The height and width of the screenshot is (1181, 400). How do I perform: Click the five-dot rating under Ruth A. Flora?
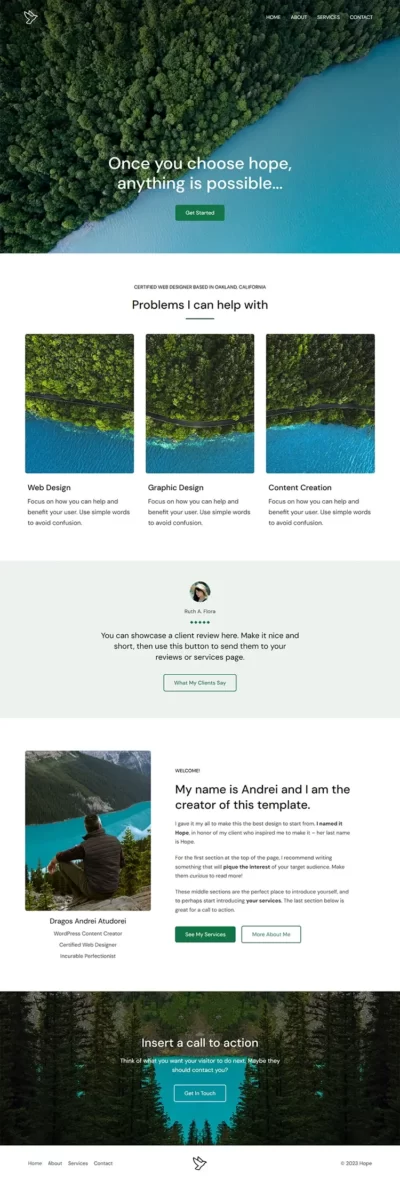point(200,622)
